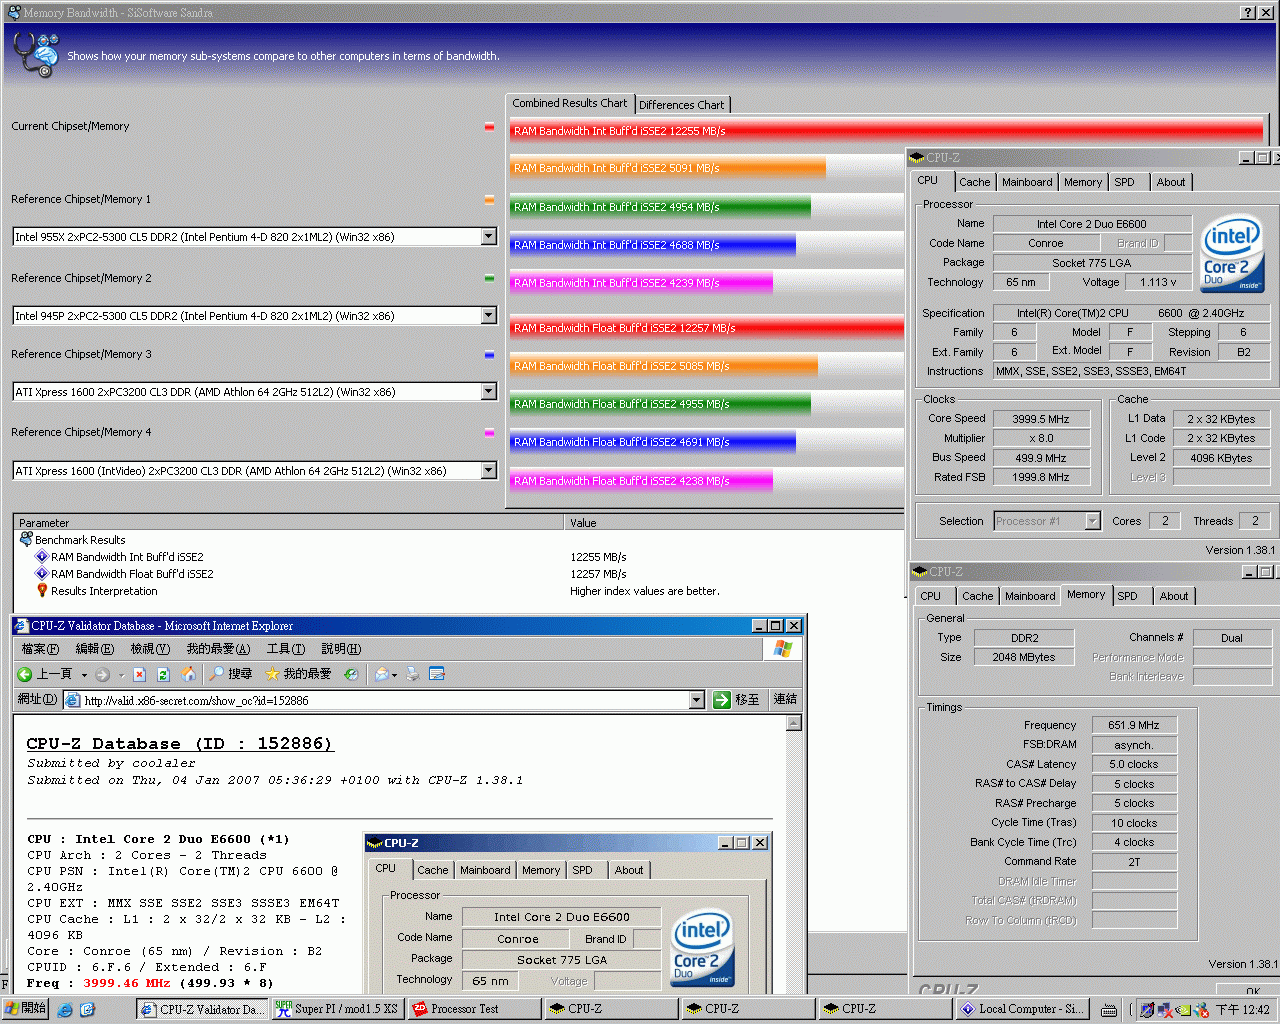
Task: Open Mainboard tab in top CPU-Z window
Action: tap(1027, 182)
